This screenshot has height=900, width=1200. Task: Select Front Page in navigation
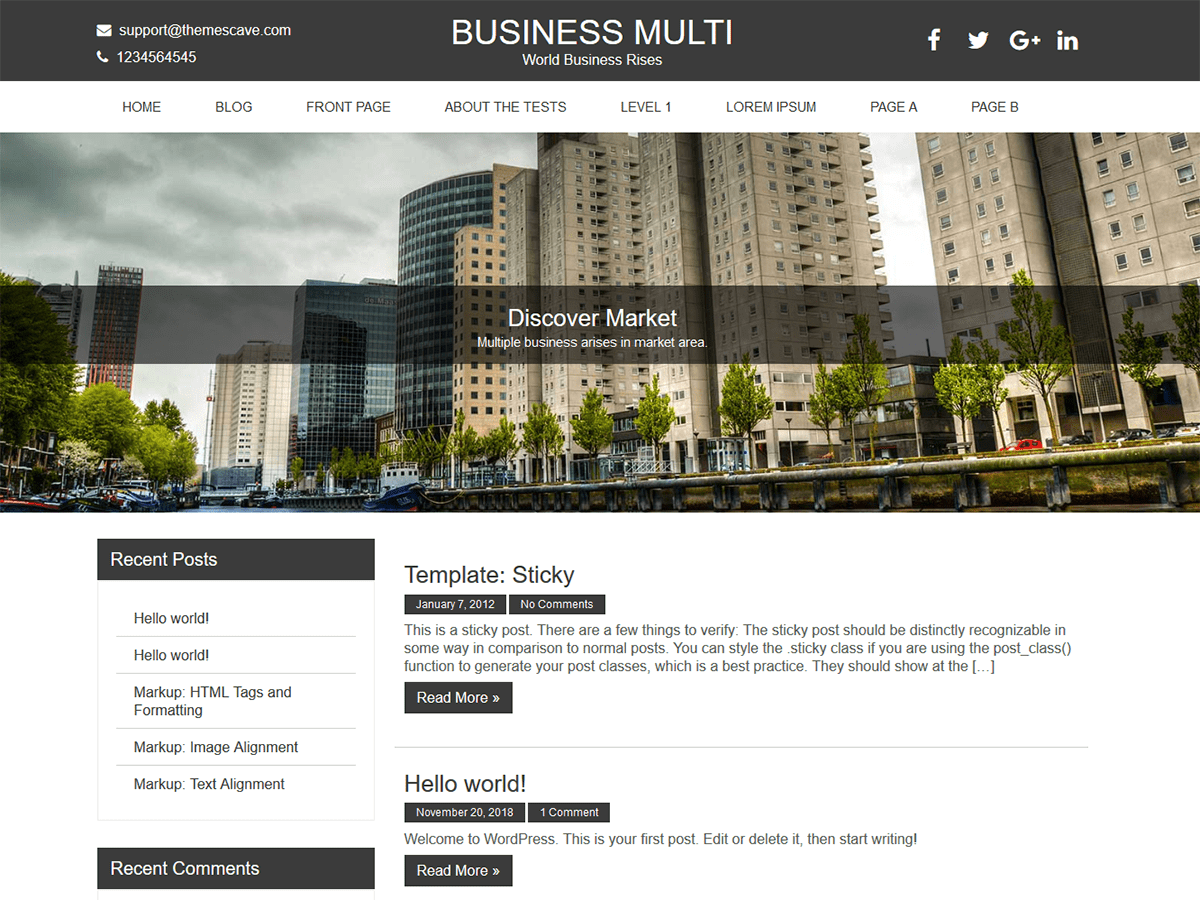(348, 107)
